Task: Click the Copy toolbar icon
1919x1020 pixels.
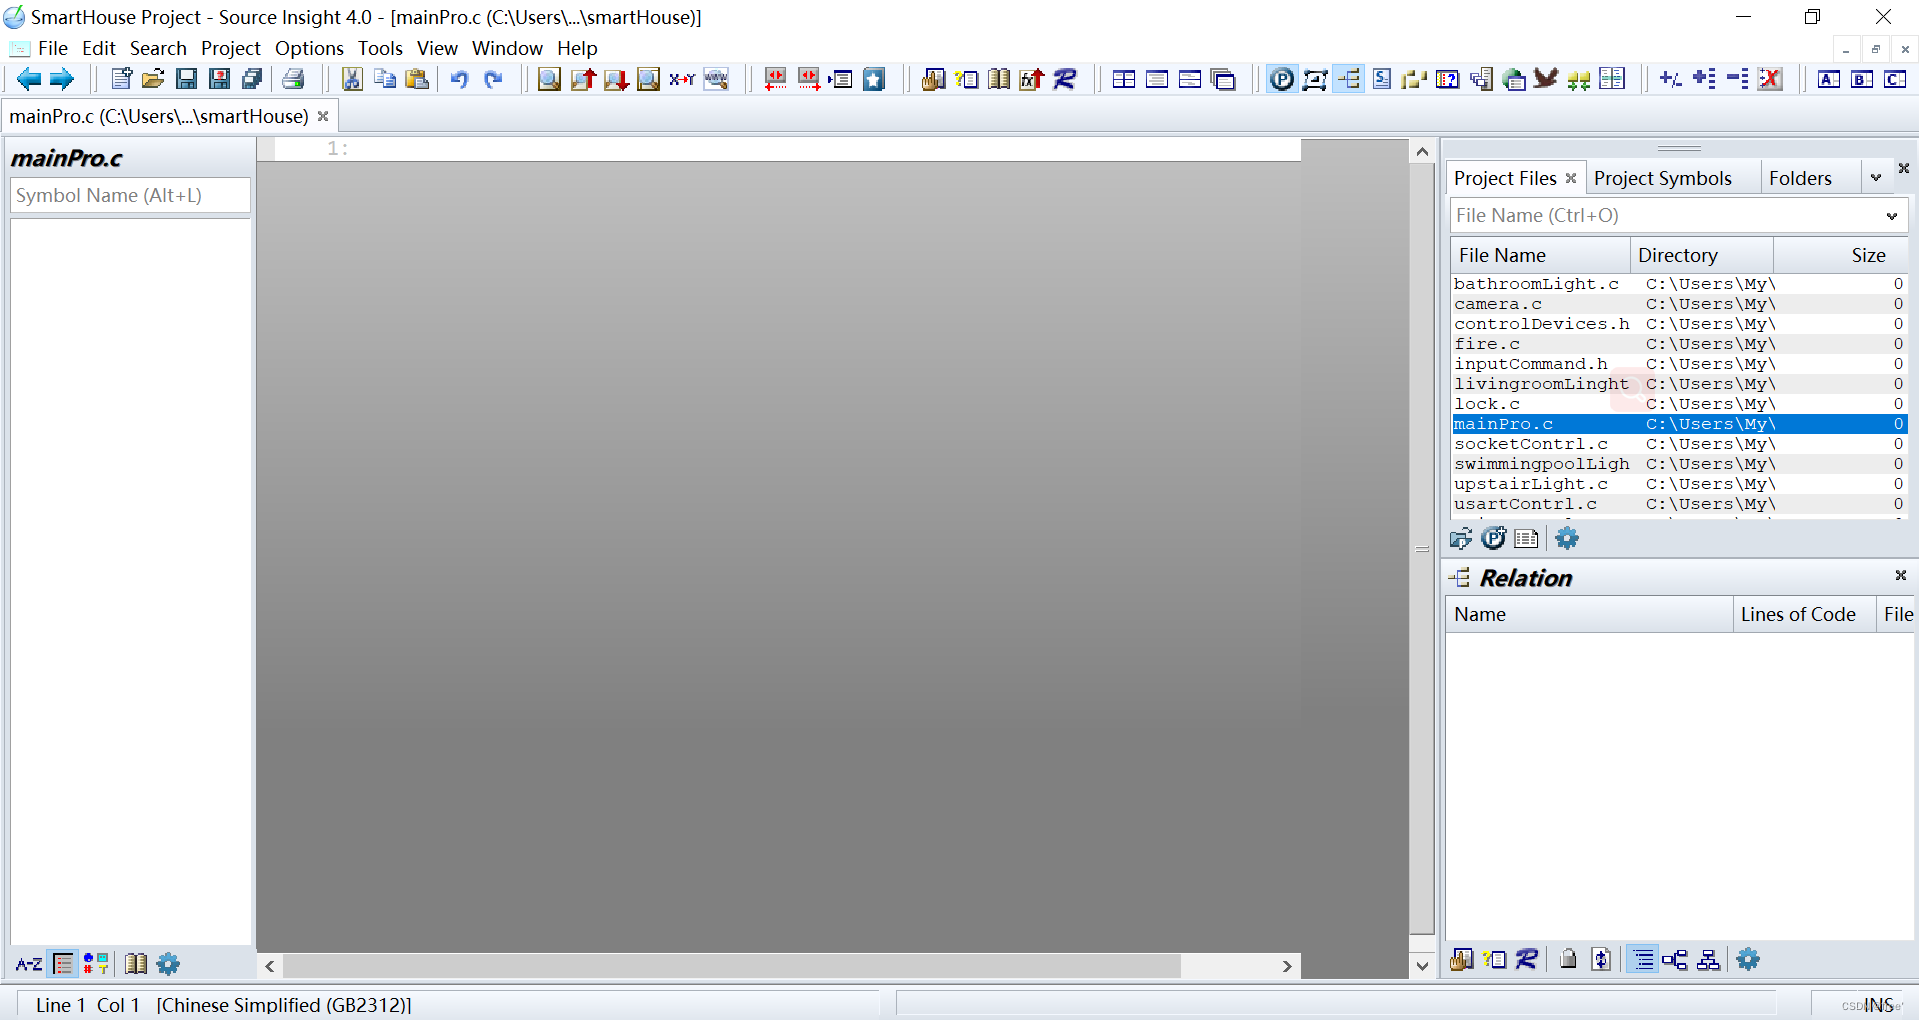Action: point(385,79)
